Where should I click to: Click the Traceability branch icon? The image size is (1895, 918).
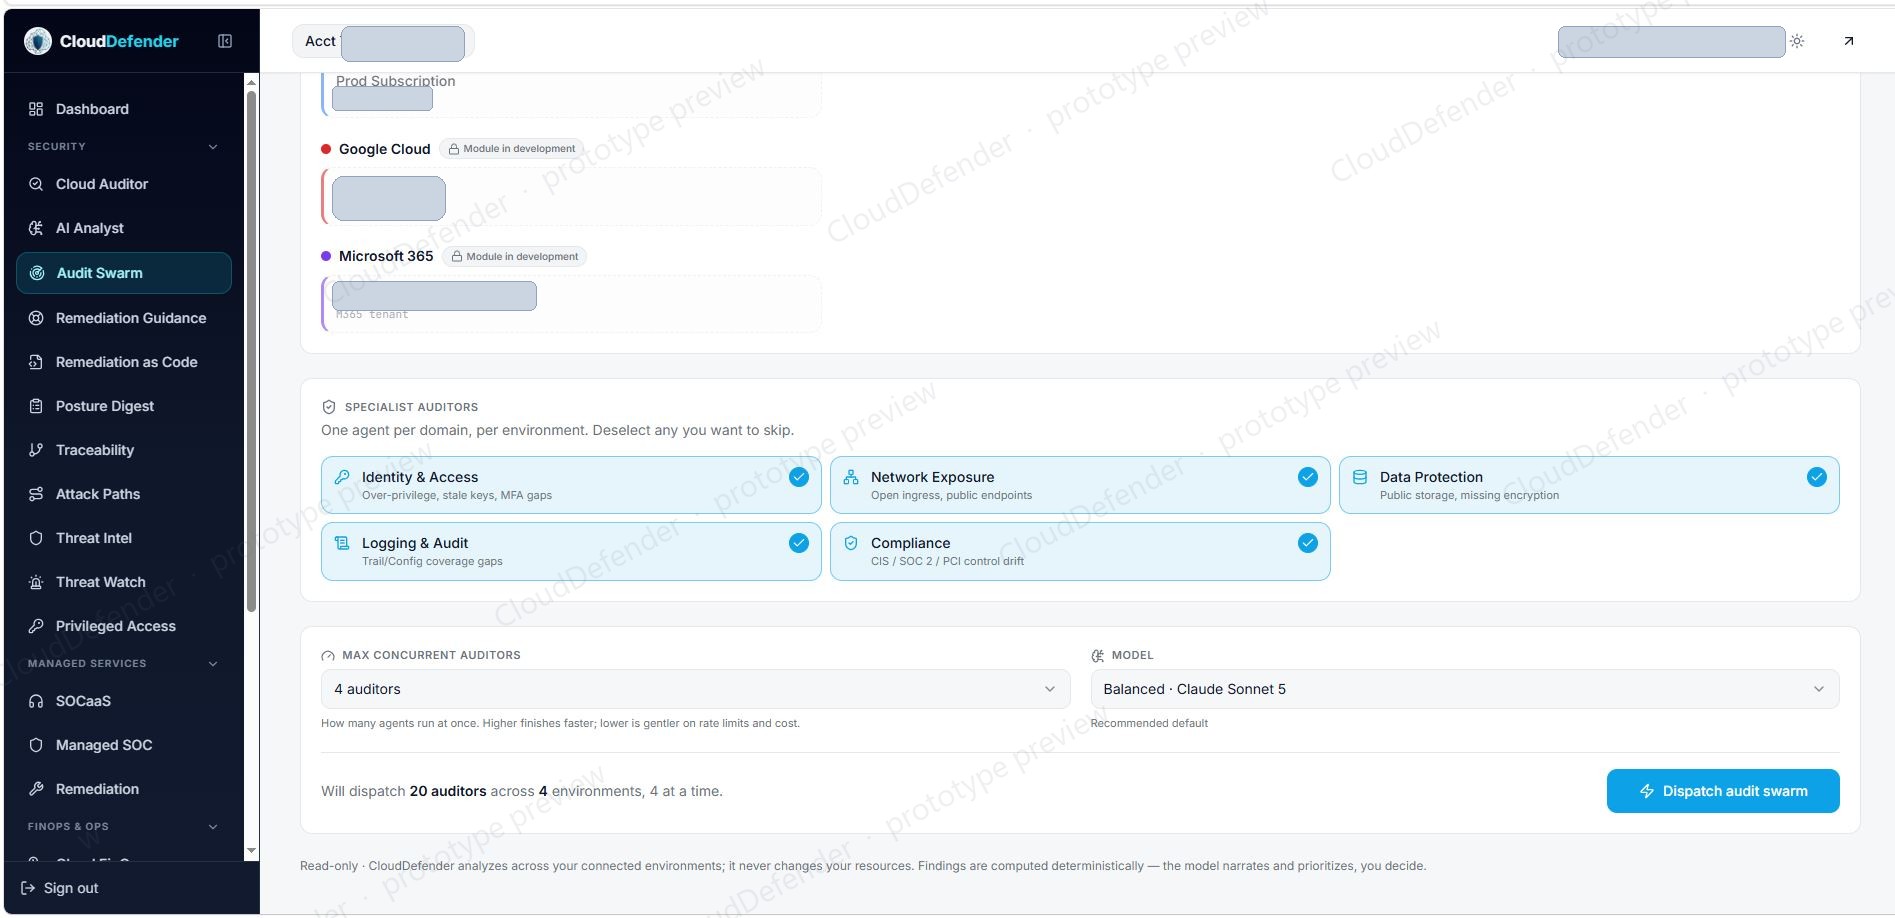click(x=36, y=450)
